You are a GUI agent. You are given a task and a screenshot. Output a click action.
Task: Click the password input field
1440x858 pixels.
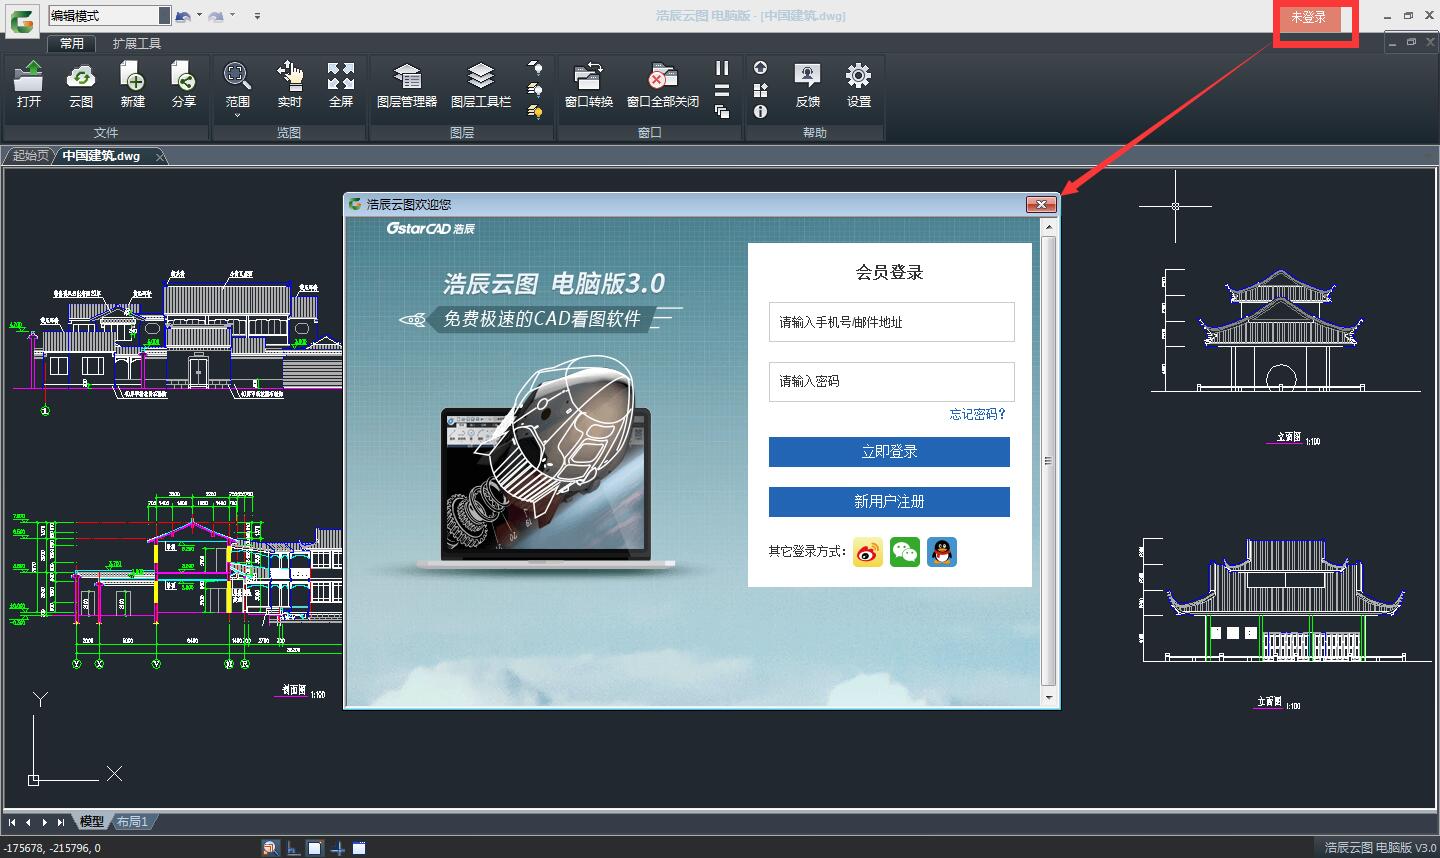point(890,382)
